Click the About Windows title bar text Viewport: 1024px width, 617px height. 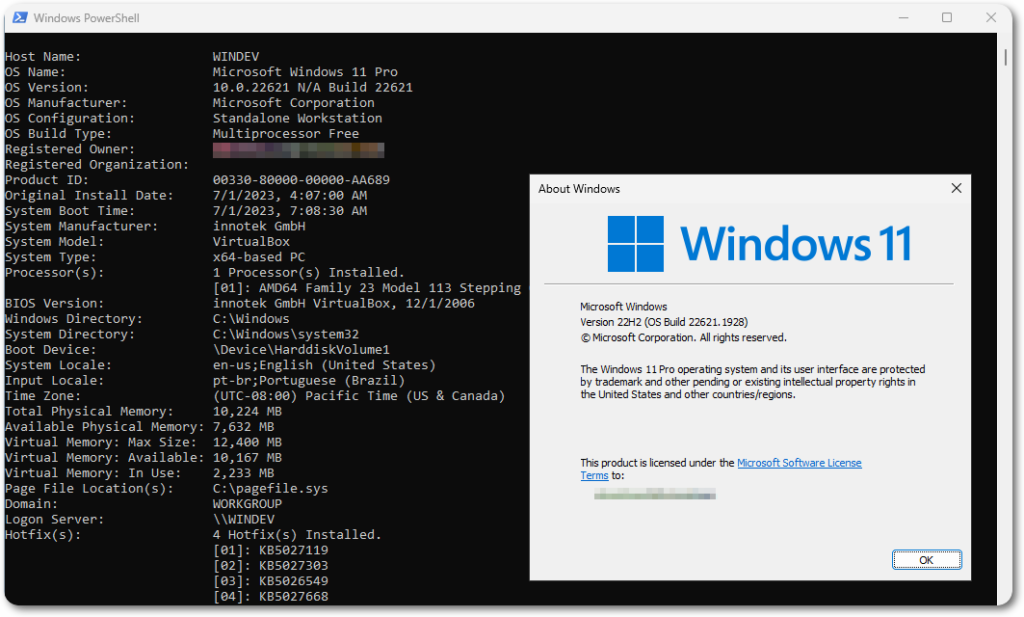tap(579, 189)
